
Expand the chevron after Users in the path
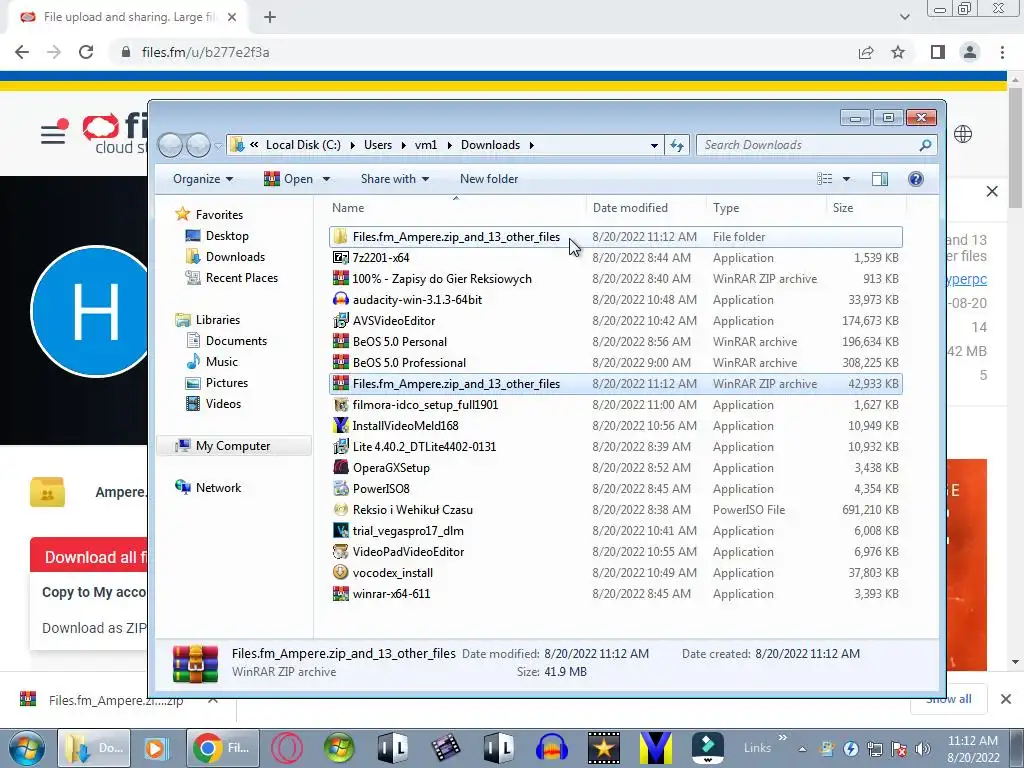tap(403, 145)
